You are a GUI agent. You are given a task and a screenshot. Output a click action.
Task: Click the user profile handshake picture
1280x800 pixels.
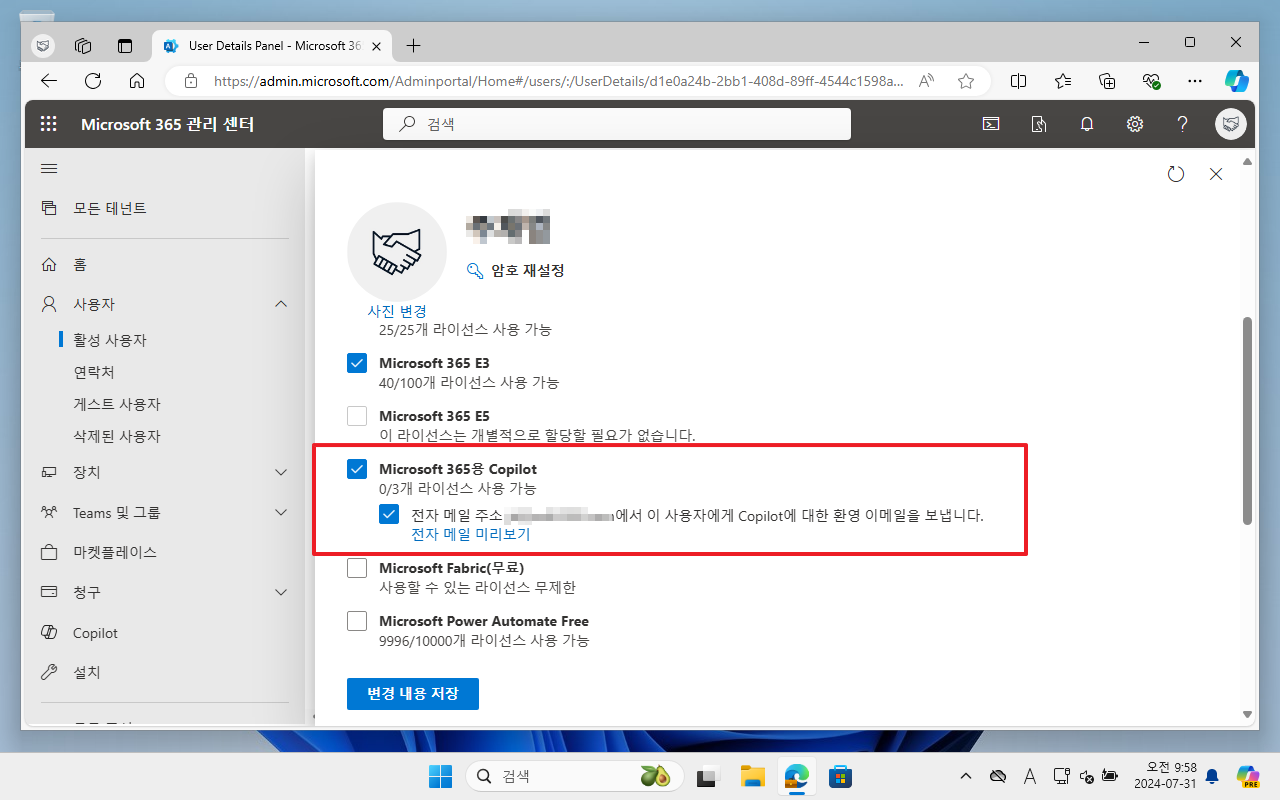[x=396, y=252]
